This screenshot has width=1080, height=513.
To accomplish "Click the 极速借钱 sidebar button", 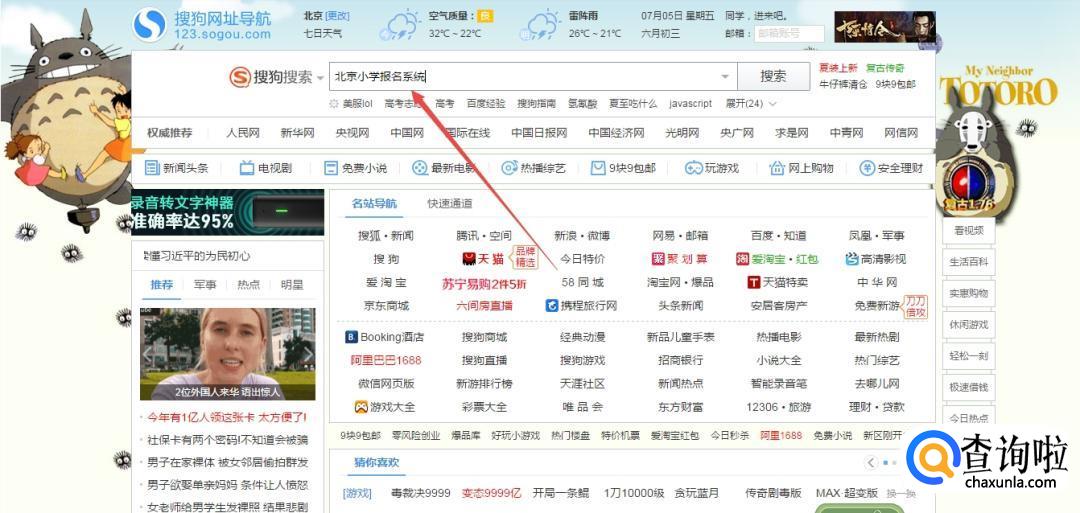I will coord(968,387).
